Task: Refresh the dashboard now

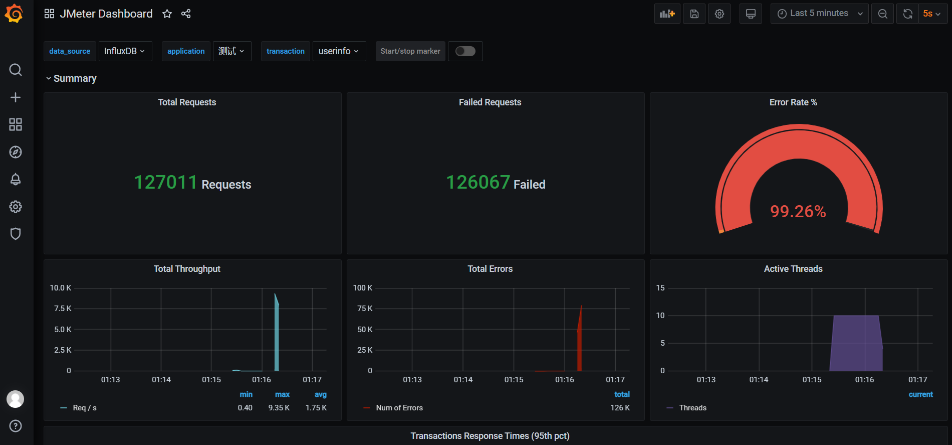Action: [x=908, y=13]
